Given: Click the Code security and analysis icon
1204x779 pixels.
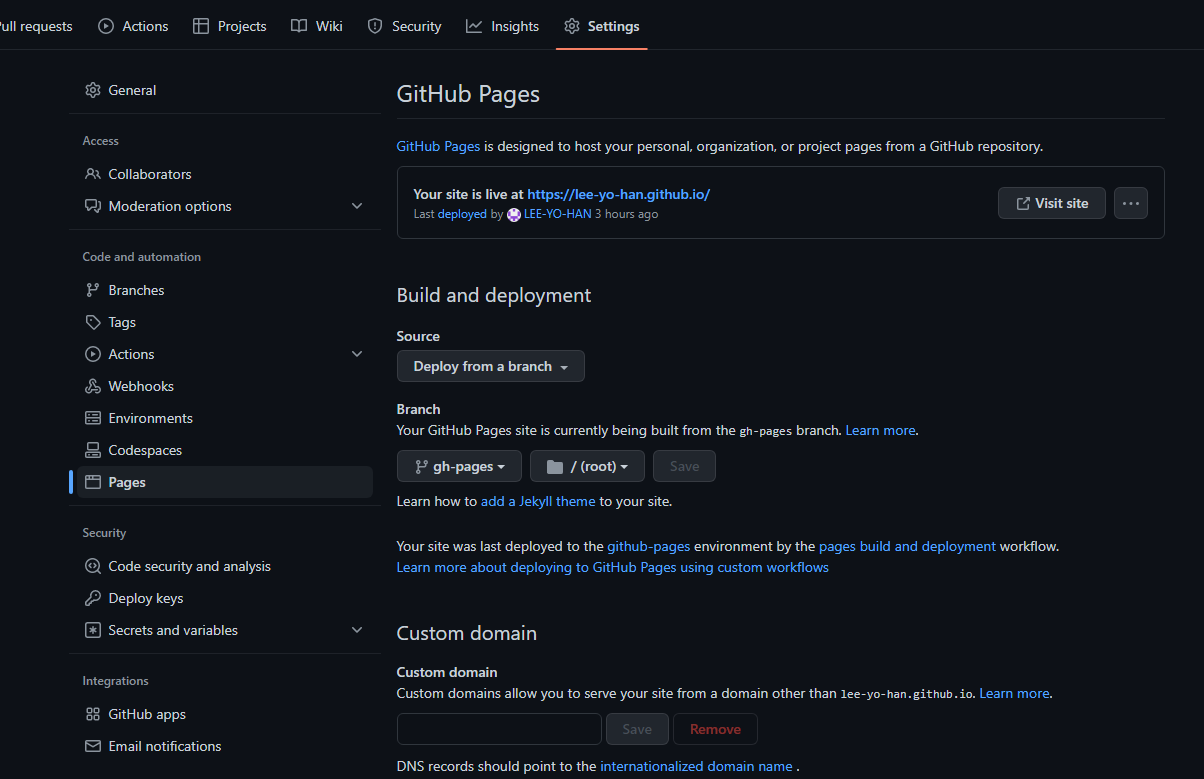Looking at the screenshot, I should (93, 566).
